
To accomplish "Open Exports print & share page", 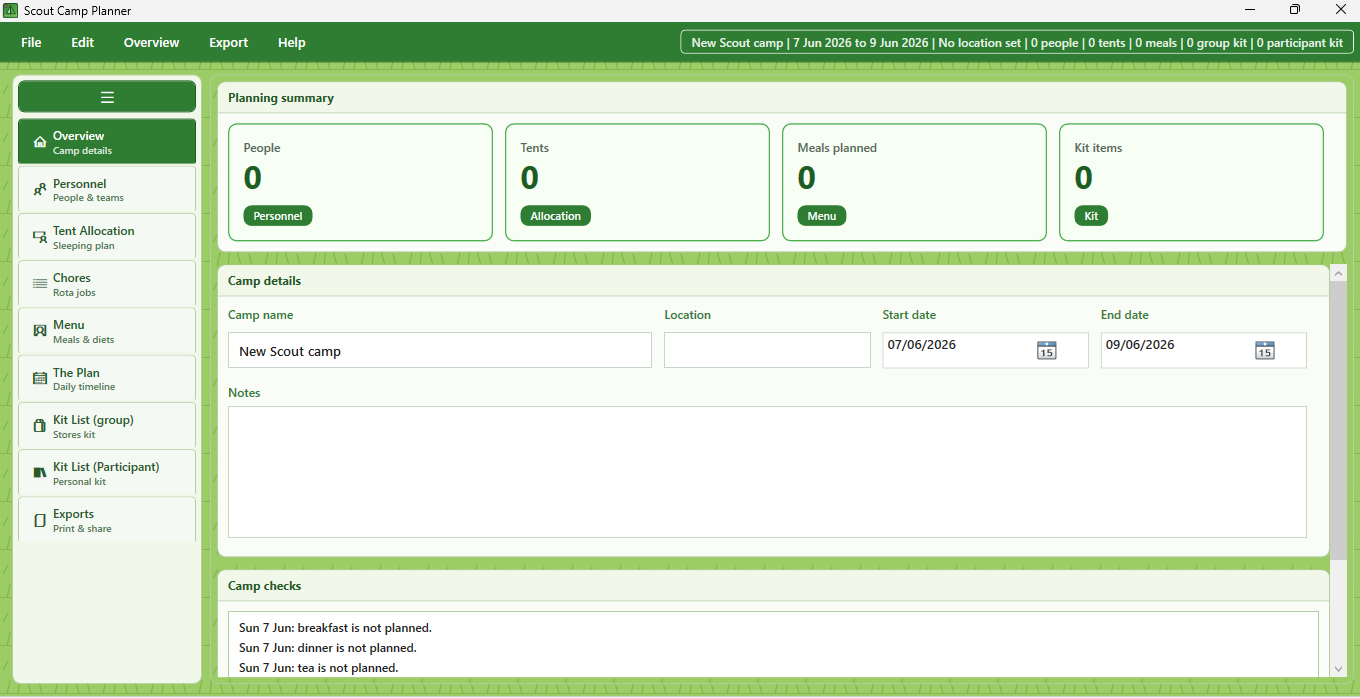I will (x=107, y=520).
